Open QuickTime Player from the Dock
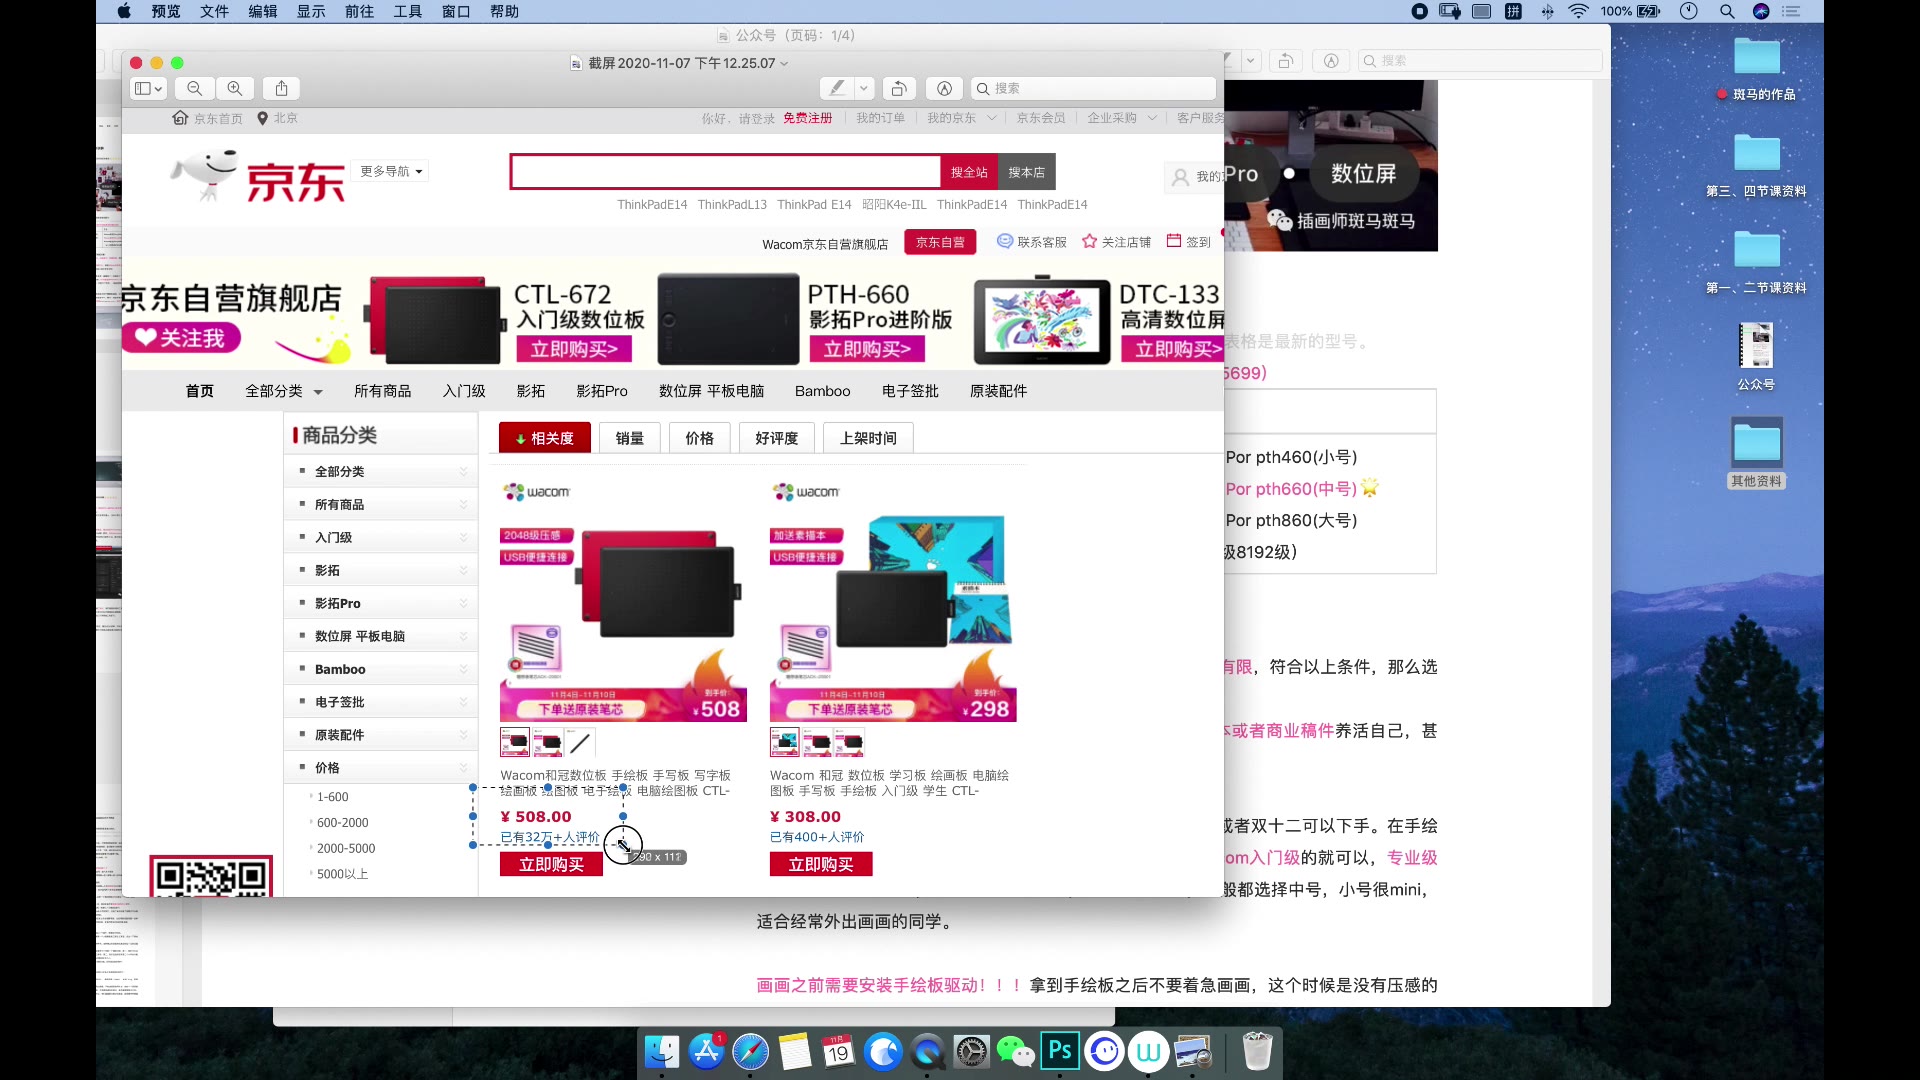1920x1080 pixels. (x=927, y=1051)
